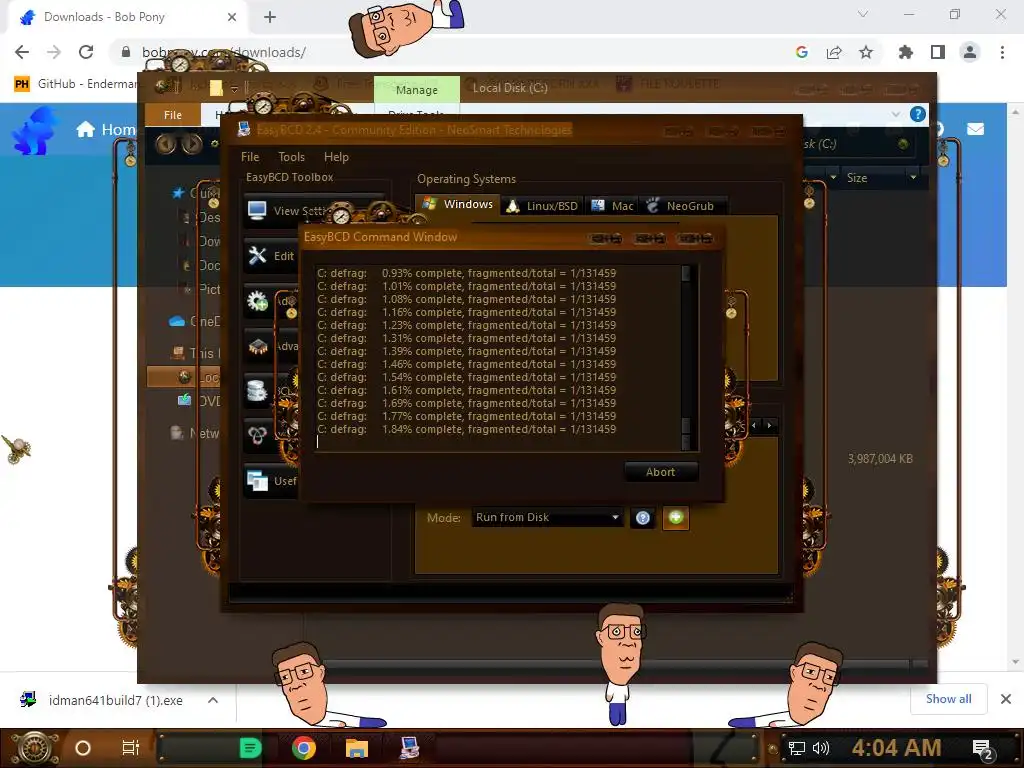This screenshot has height=768, width=1024.
Task: Click the tab scroll right arrow
Action: click(769, 425)
